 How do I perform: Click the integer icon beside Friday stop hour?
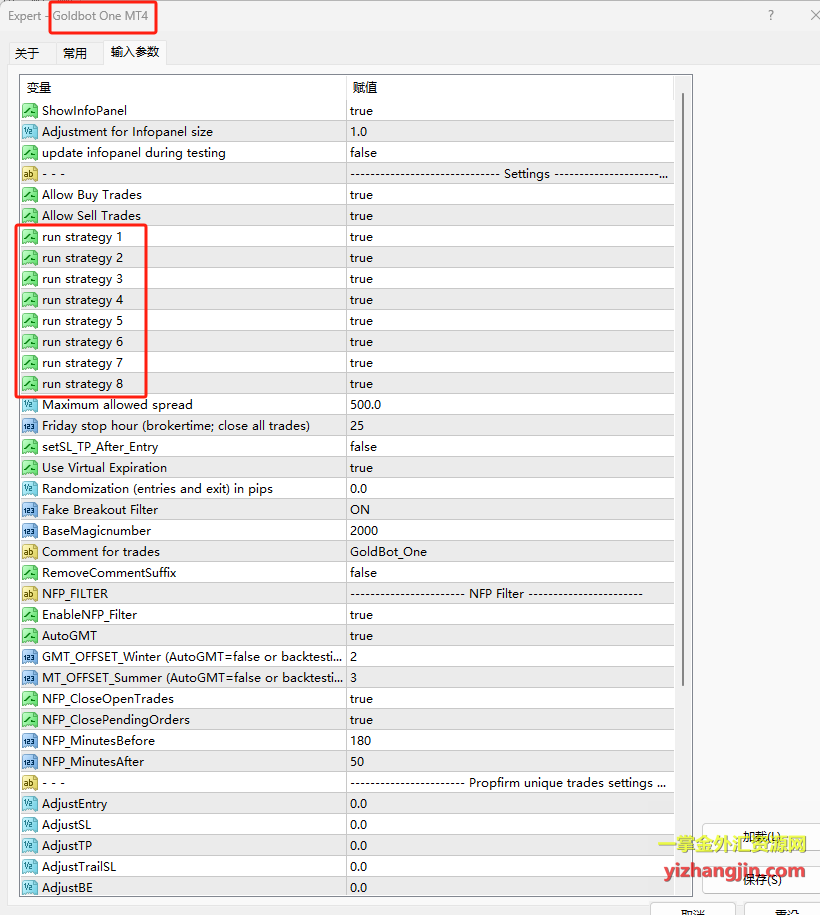click(30, 425)
